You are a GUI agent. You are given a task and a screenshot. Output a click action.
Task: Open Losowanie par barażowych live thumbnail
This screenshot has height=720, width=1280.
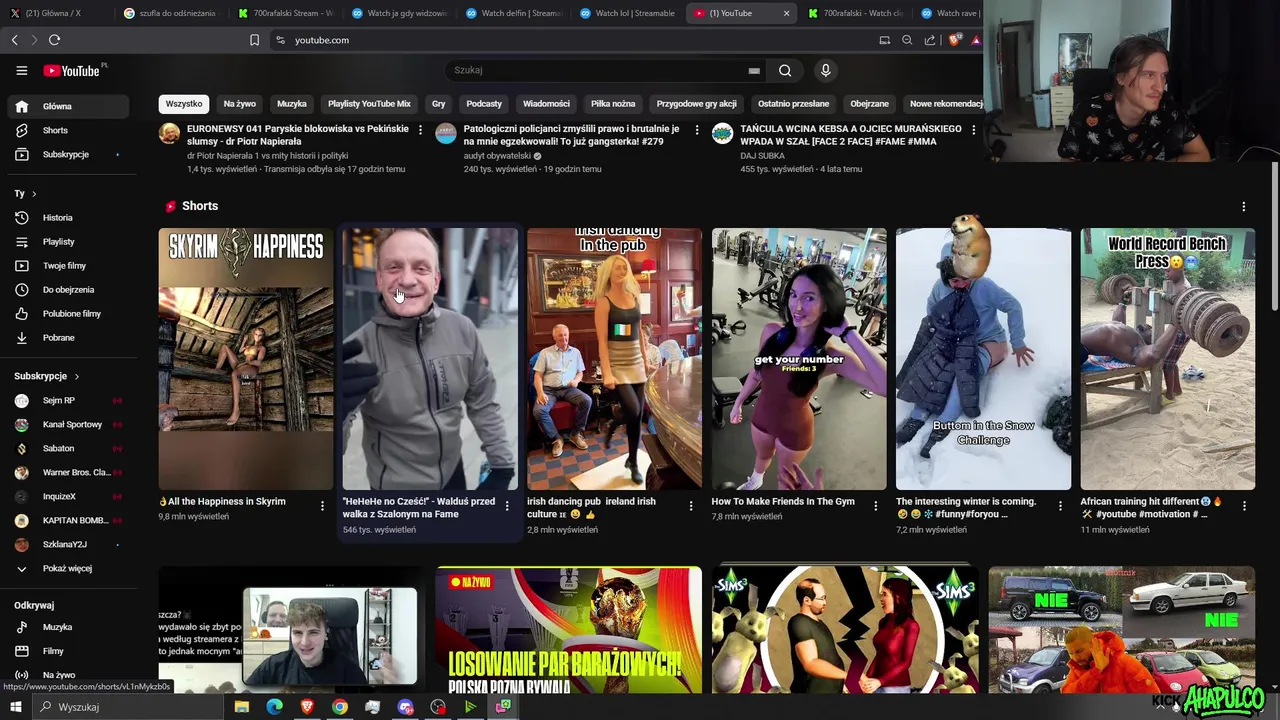point(568,630)
